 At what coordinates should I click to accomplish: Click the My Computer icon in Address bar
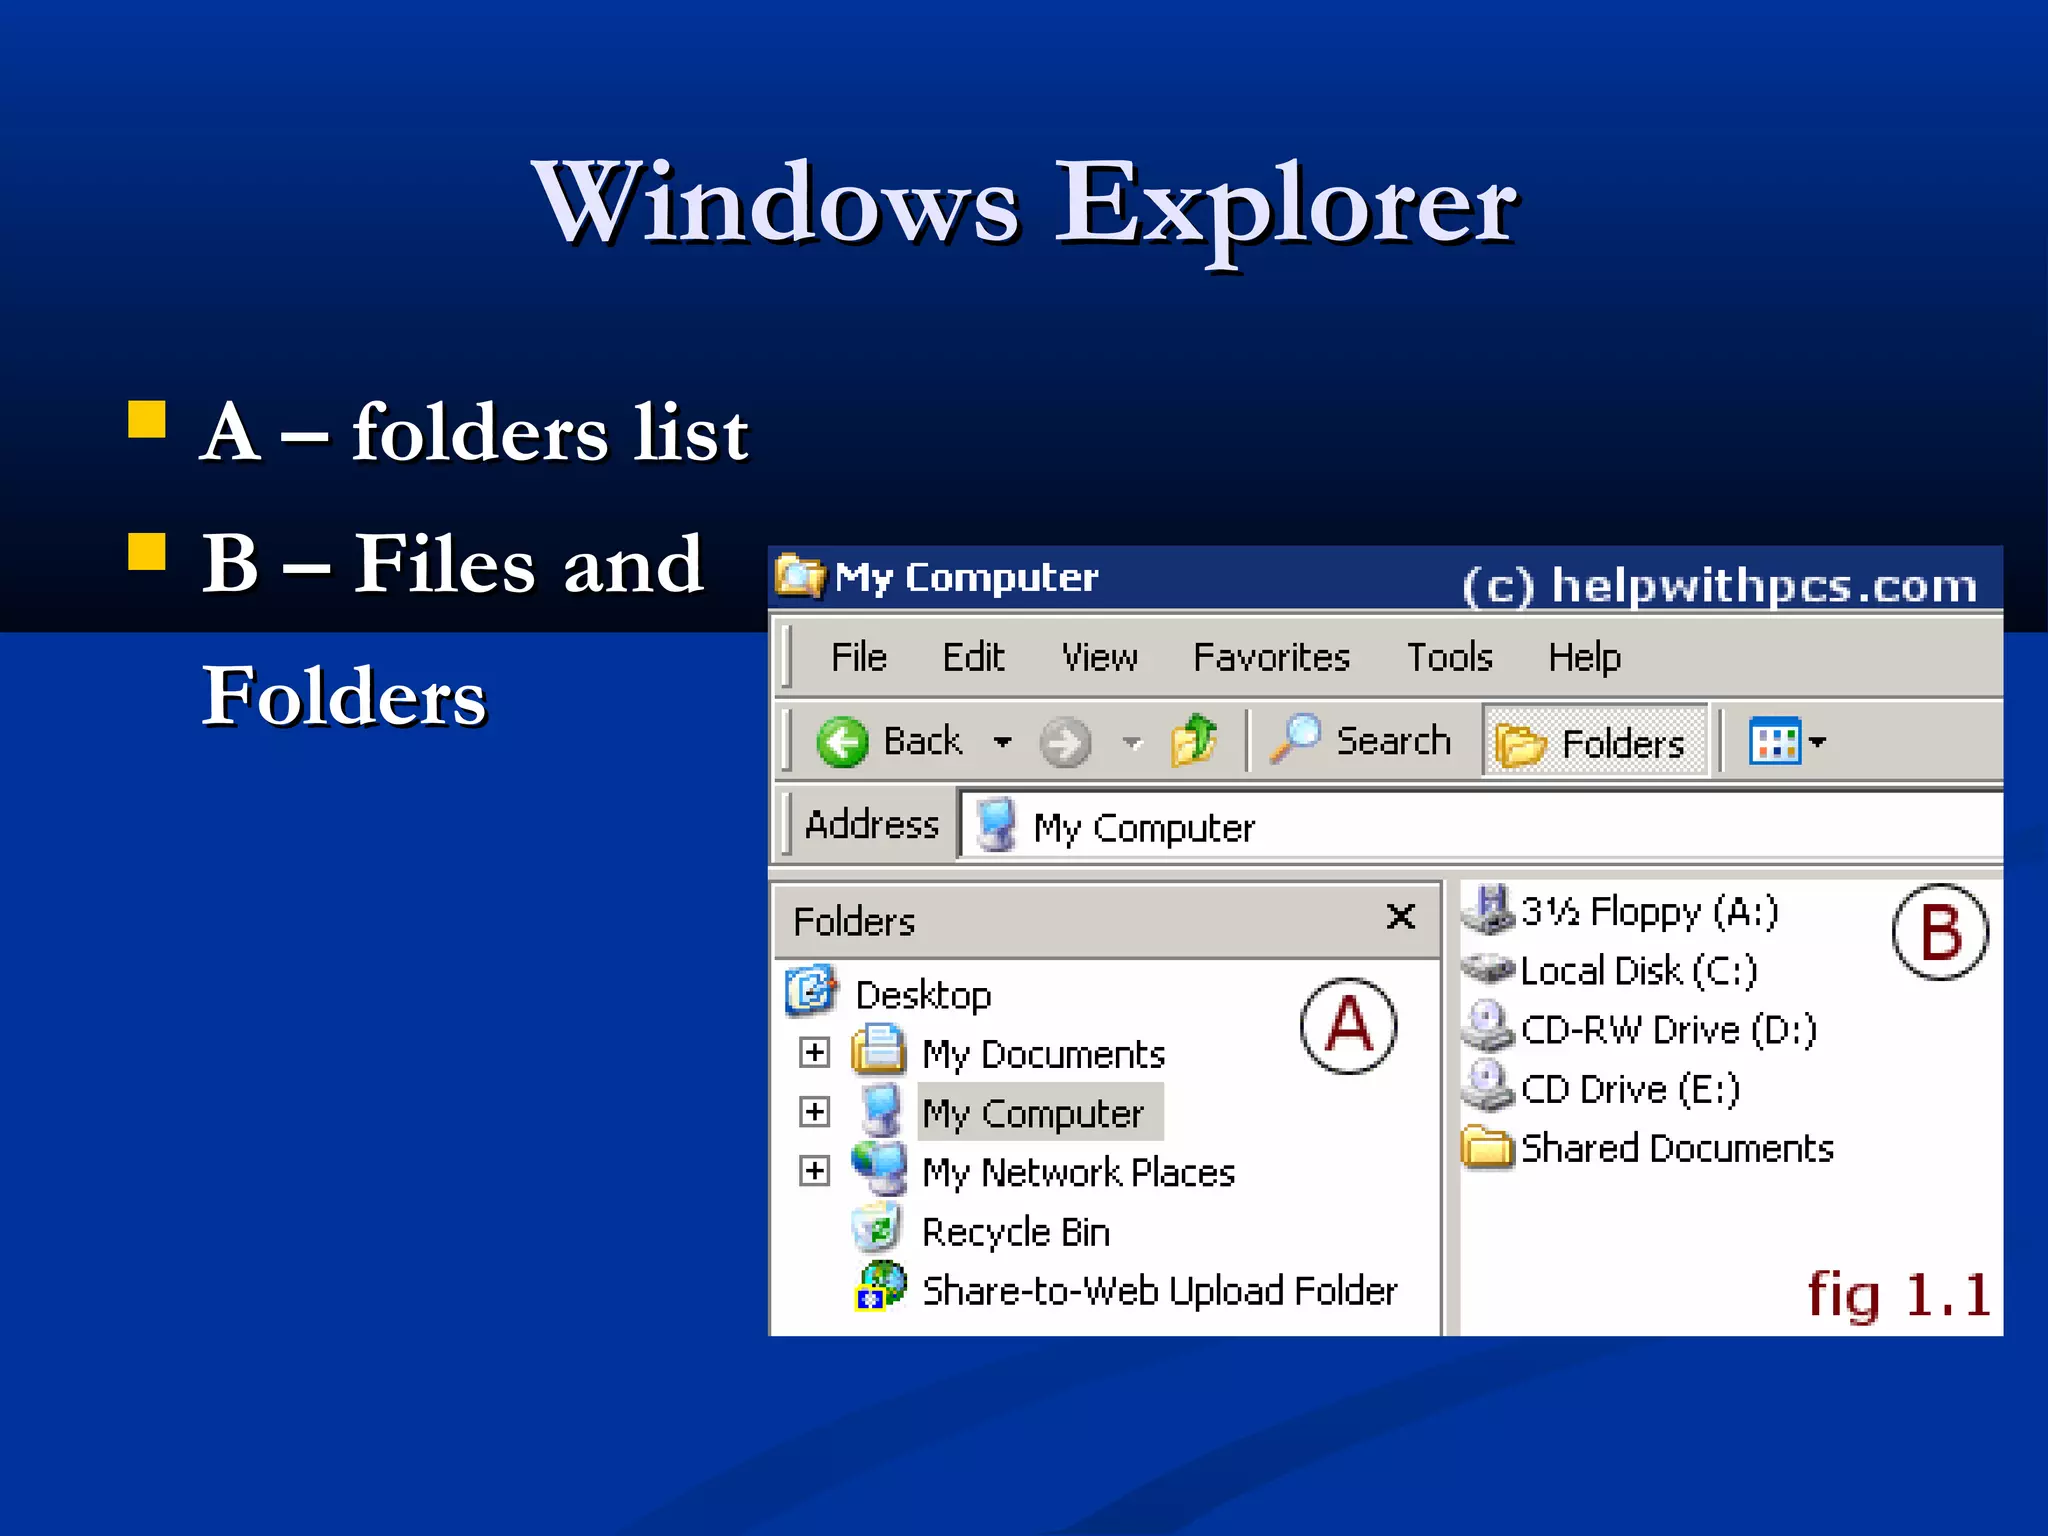tap(996, 826)
